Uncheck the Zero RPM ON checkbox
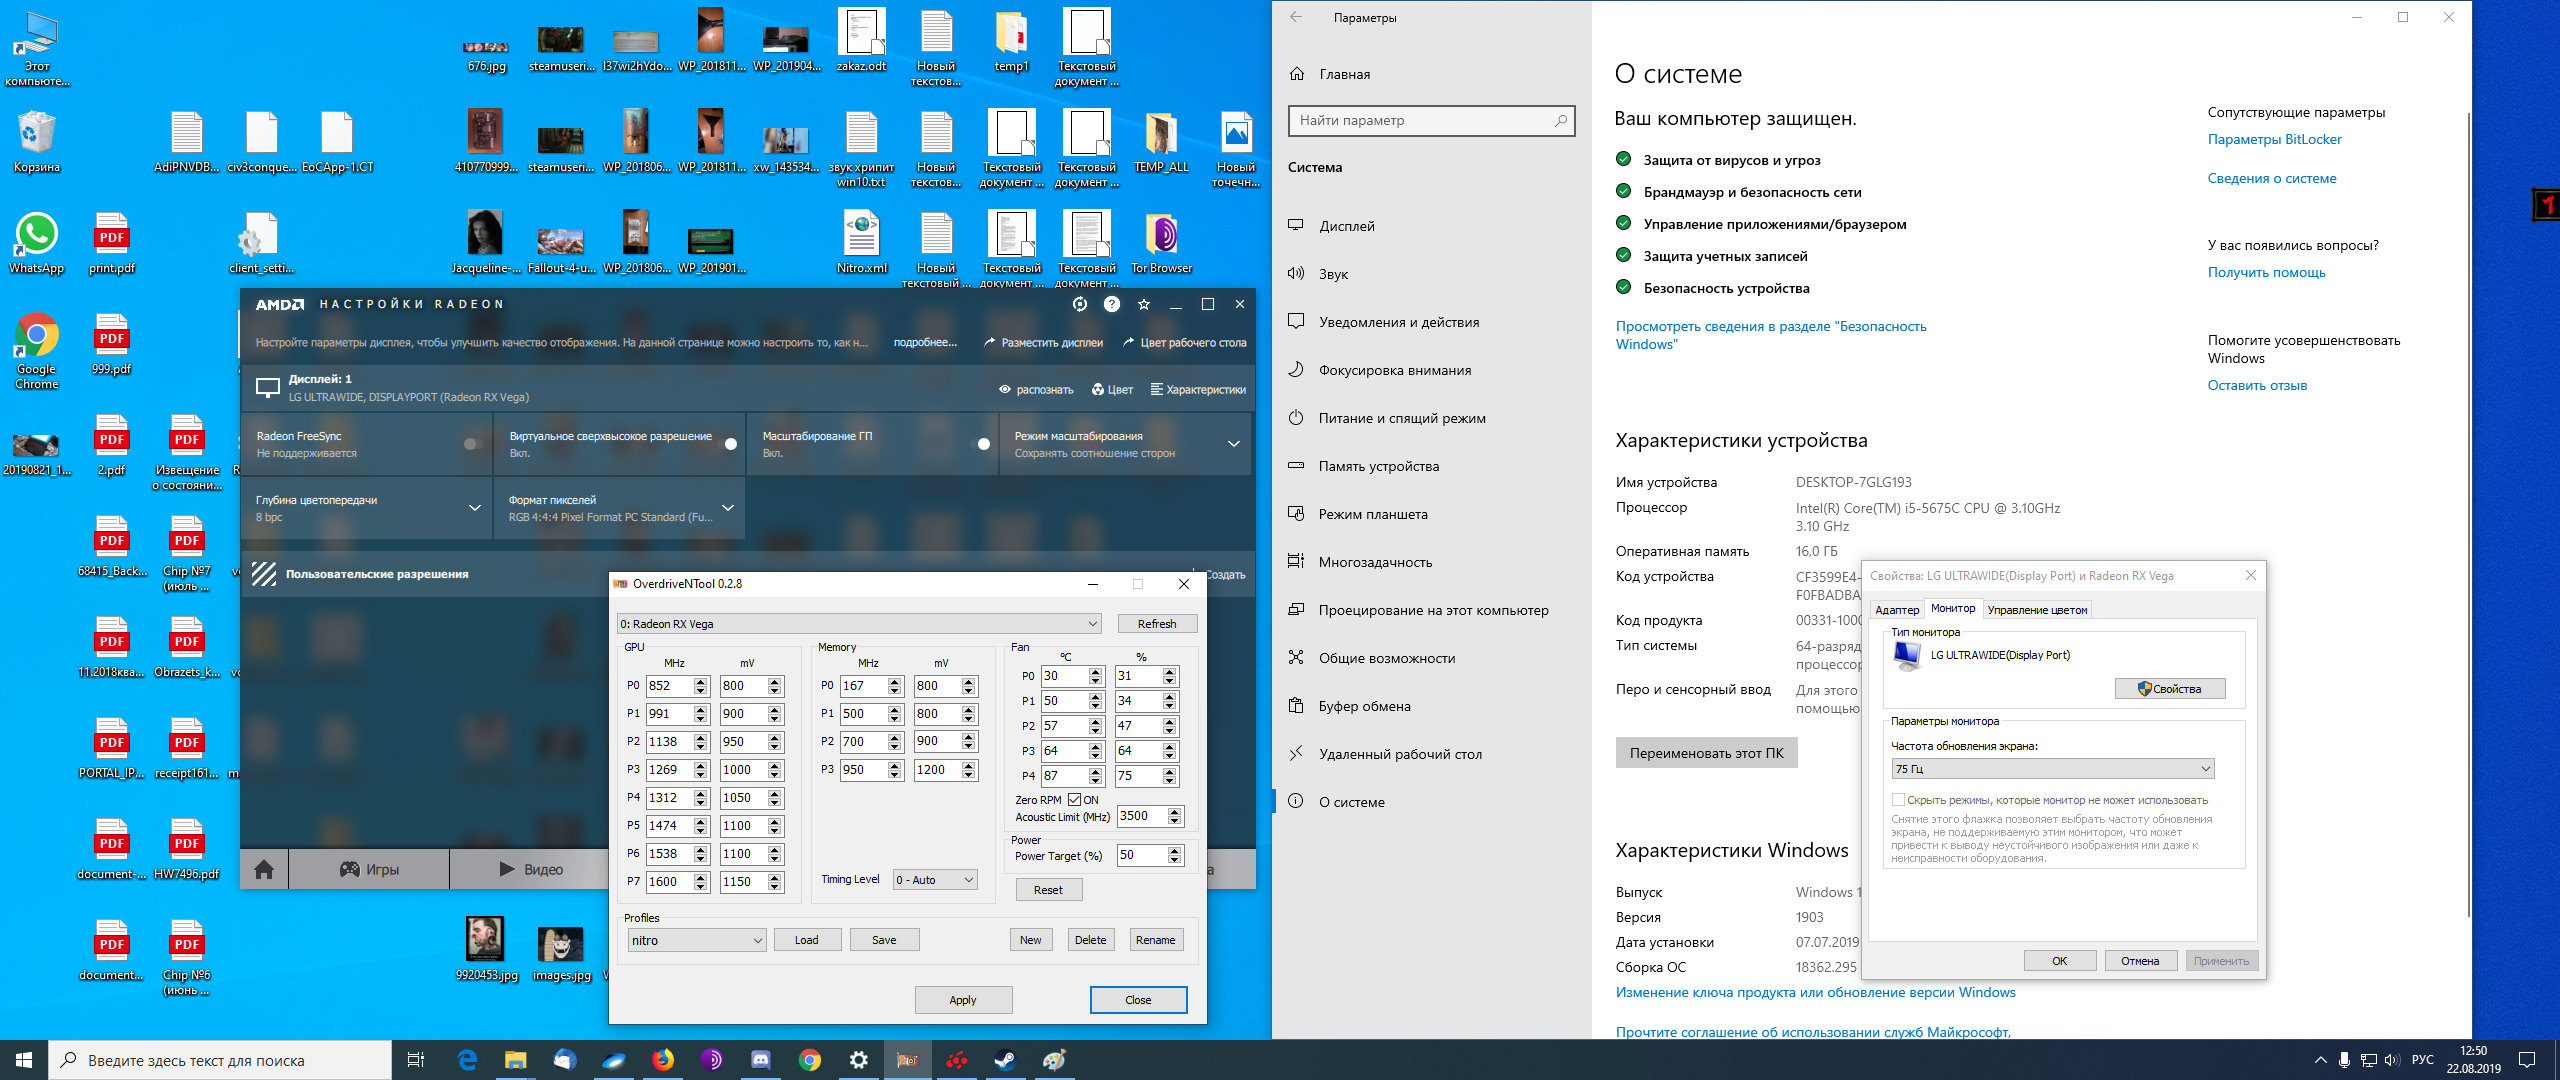 coord(1074,800)
